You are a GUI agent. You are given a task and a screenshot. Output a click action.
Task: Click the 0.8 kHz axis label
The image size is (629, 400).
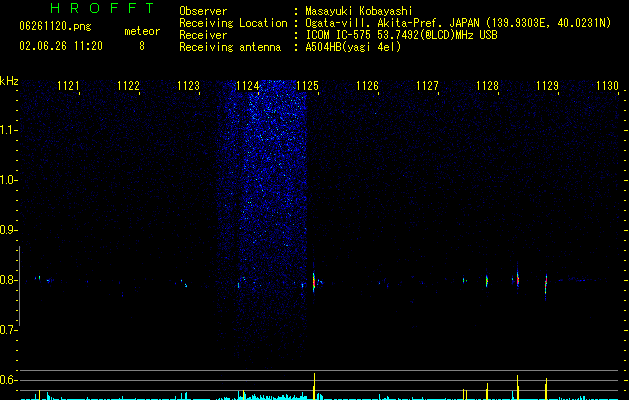click(x=8, y=280)
